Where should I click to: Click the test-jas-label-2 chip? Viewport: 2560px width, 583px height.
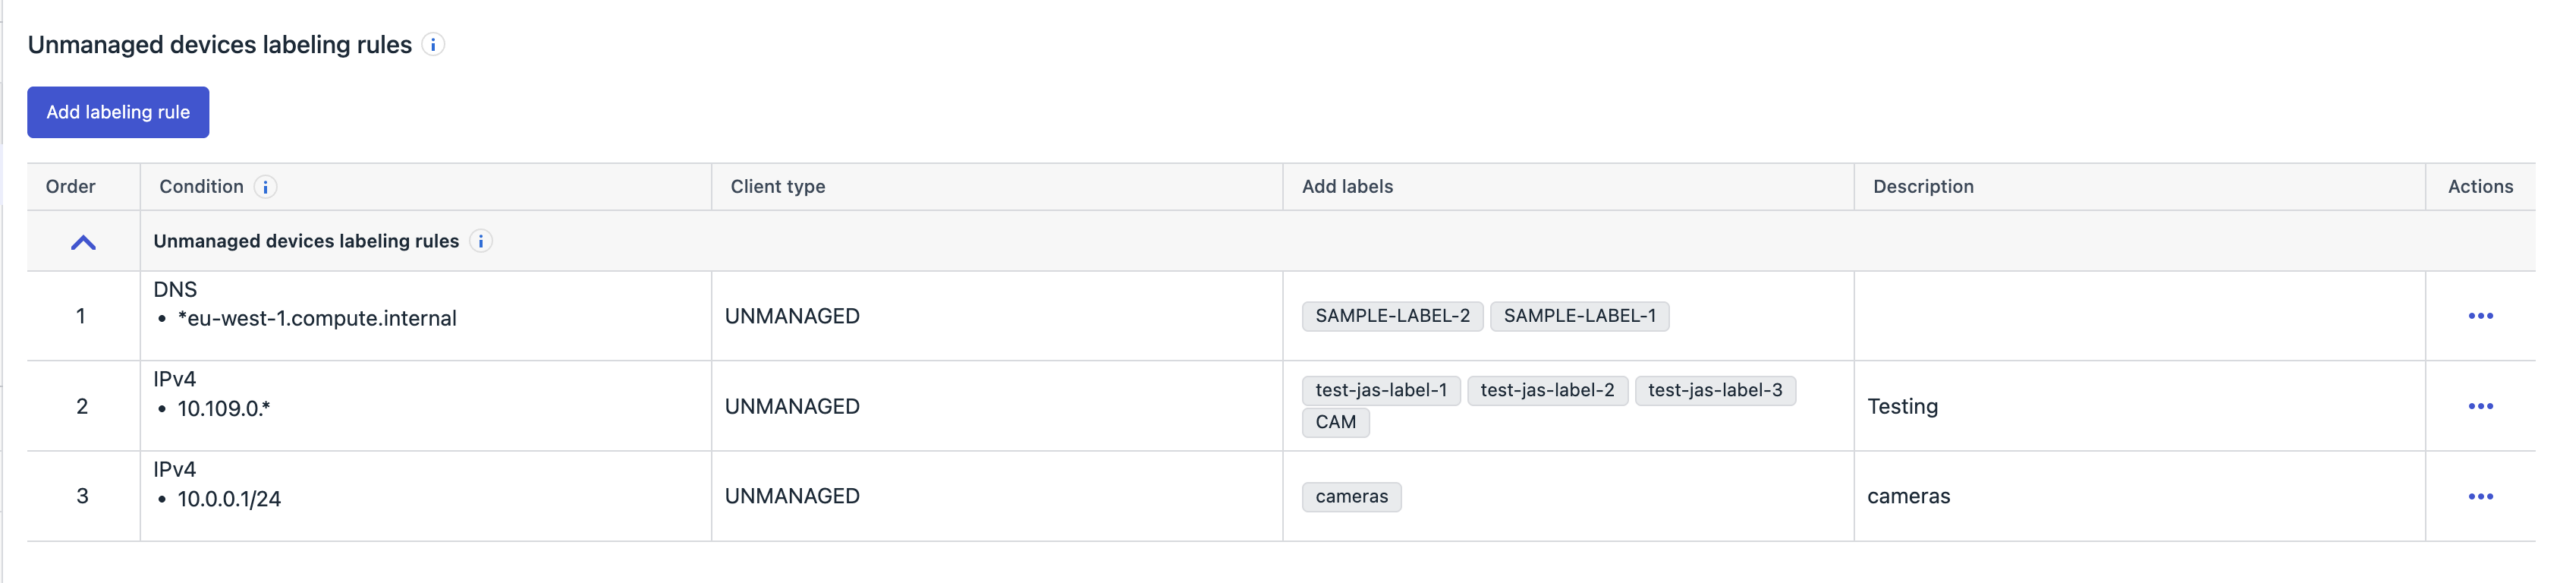1546,390
